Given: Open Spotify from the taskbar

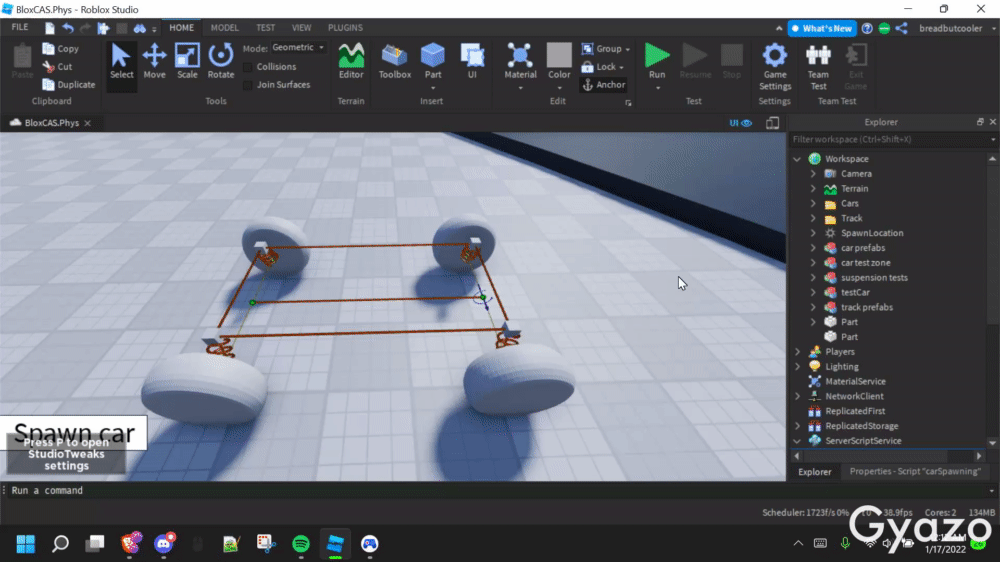Looking at the screenshot, I should [301, 544].
